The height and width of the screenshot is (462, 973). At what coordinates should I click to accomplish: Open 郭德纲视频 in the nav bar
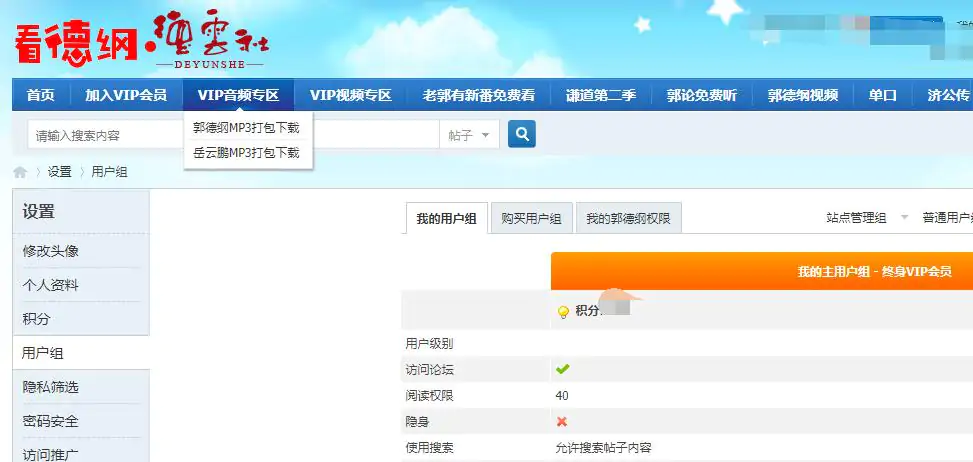click(802, 96)
